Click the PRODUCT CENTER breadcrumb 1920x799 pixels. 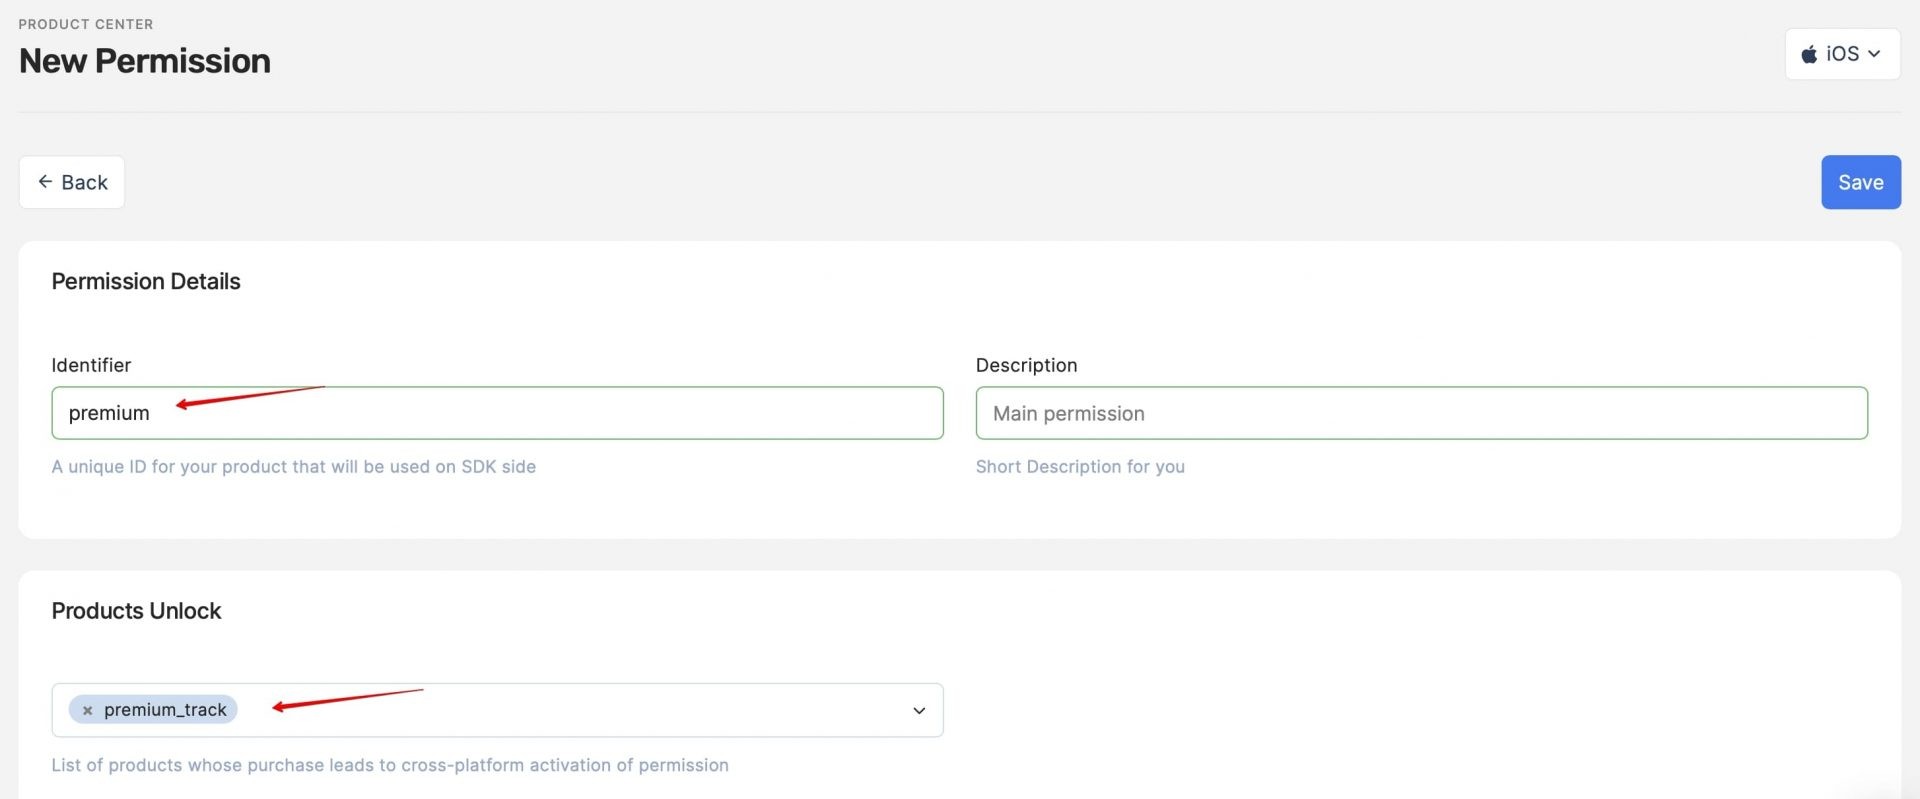tap(86, 24)
